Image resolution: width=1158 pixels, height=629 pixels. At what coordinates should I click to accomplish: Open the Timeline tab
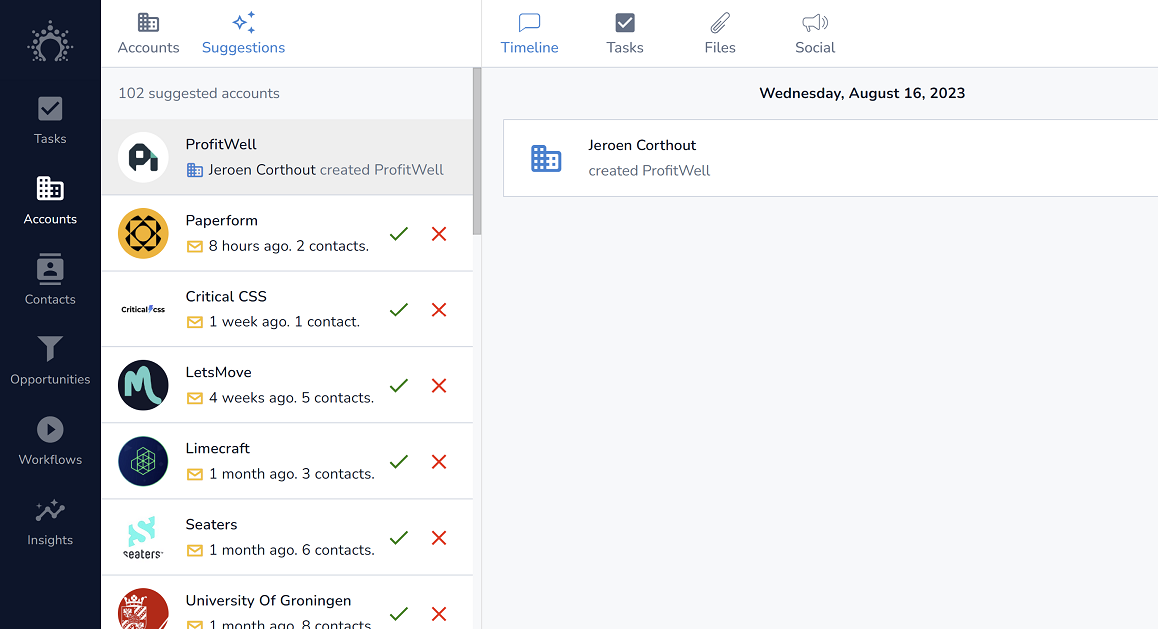tap(530, 34)
